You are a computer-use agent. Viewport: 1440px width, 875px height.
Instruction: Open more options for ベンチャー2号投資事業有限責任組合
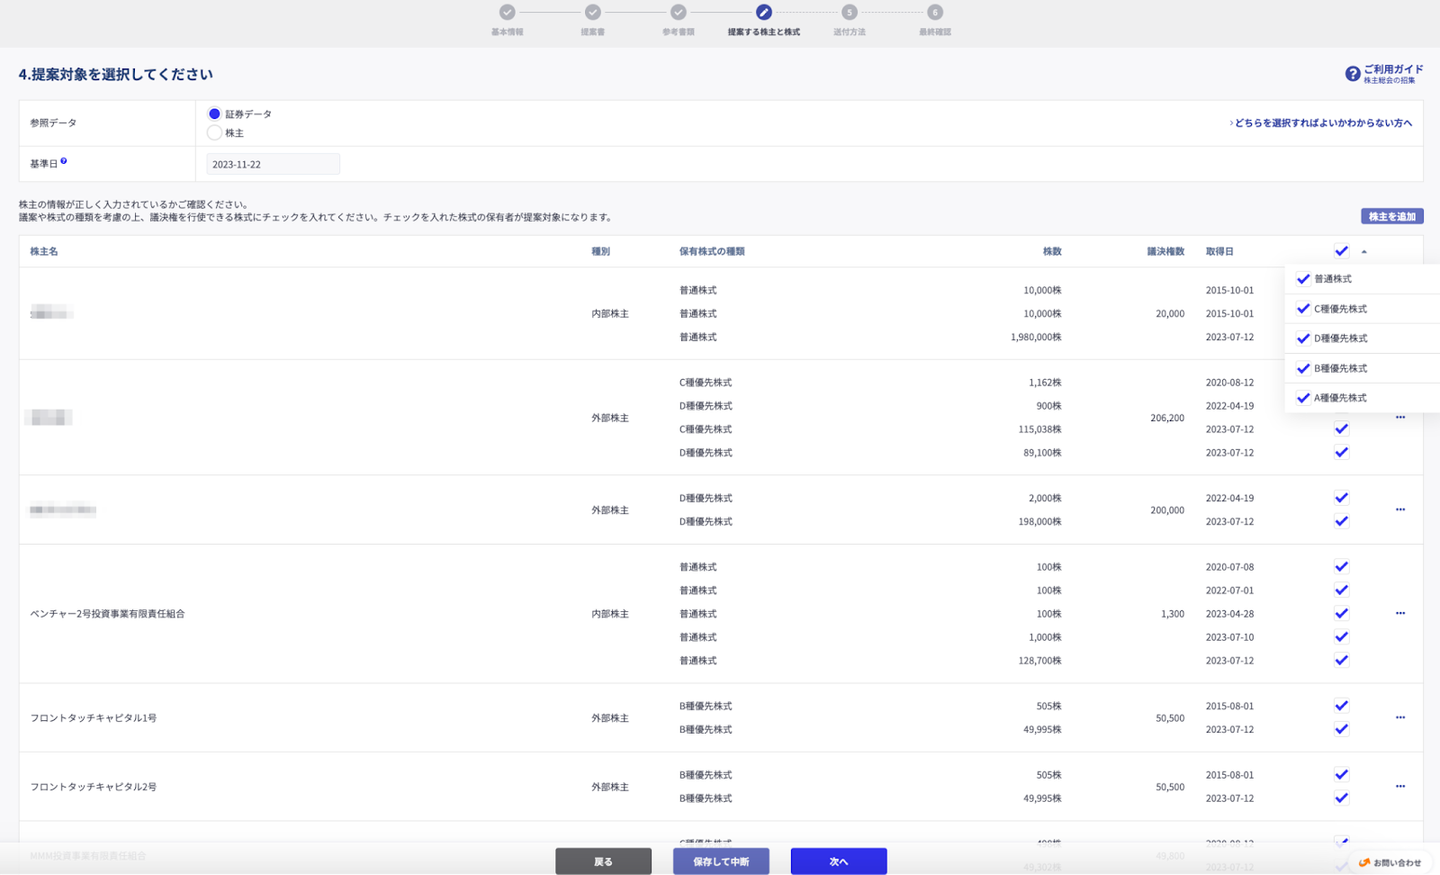coord(1400,614)
